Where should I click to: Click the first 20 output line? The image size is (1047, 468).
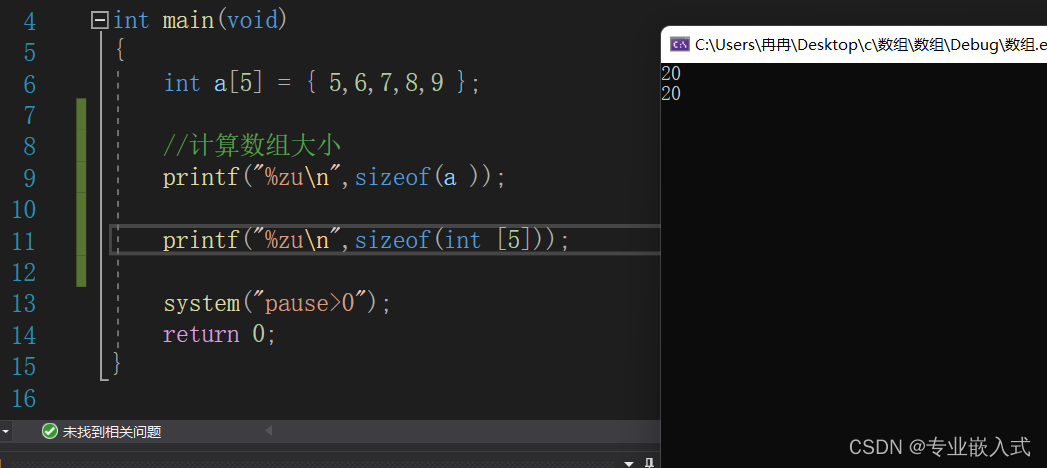(671, 74)
